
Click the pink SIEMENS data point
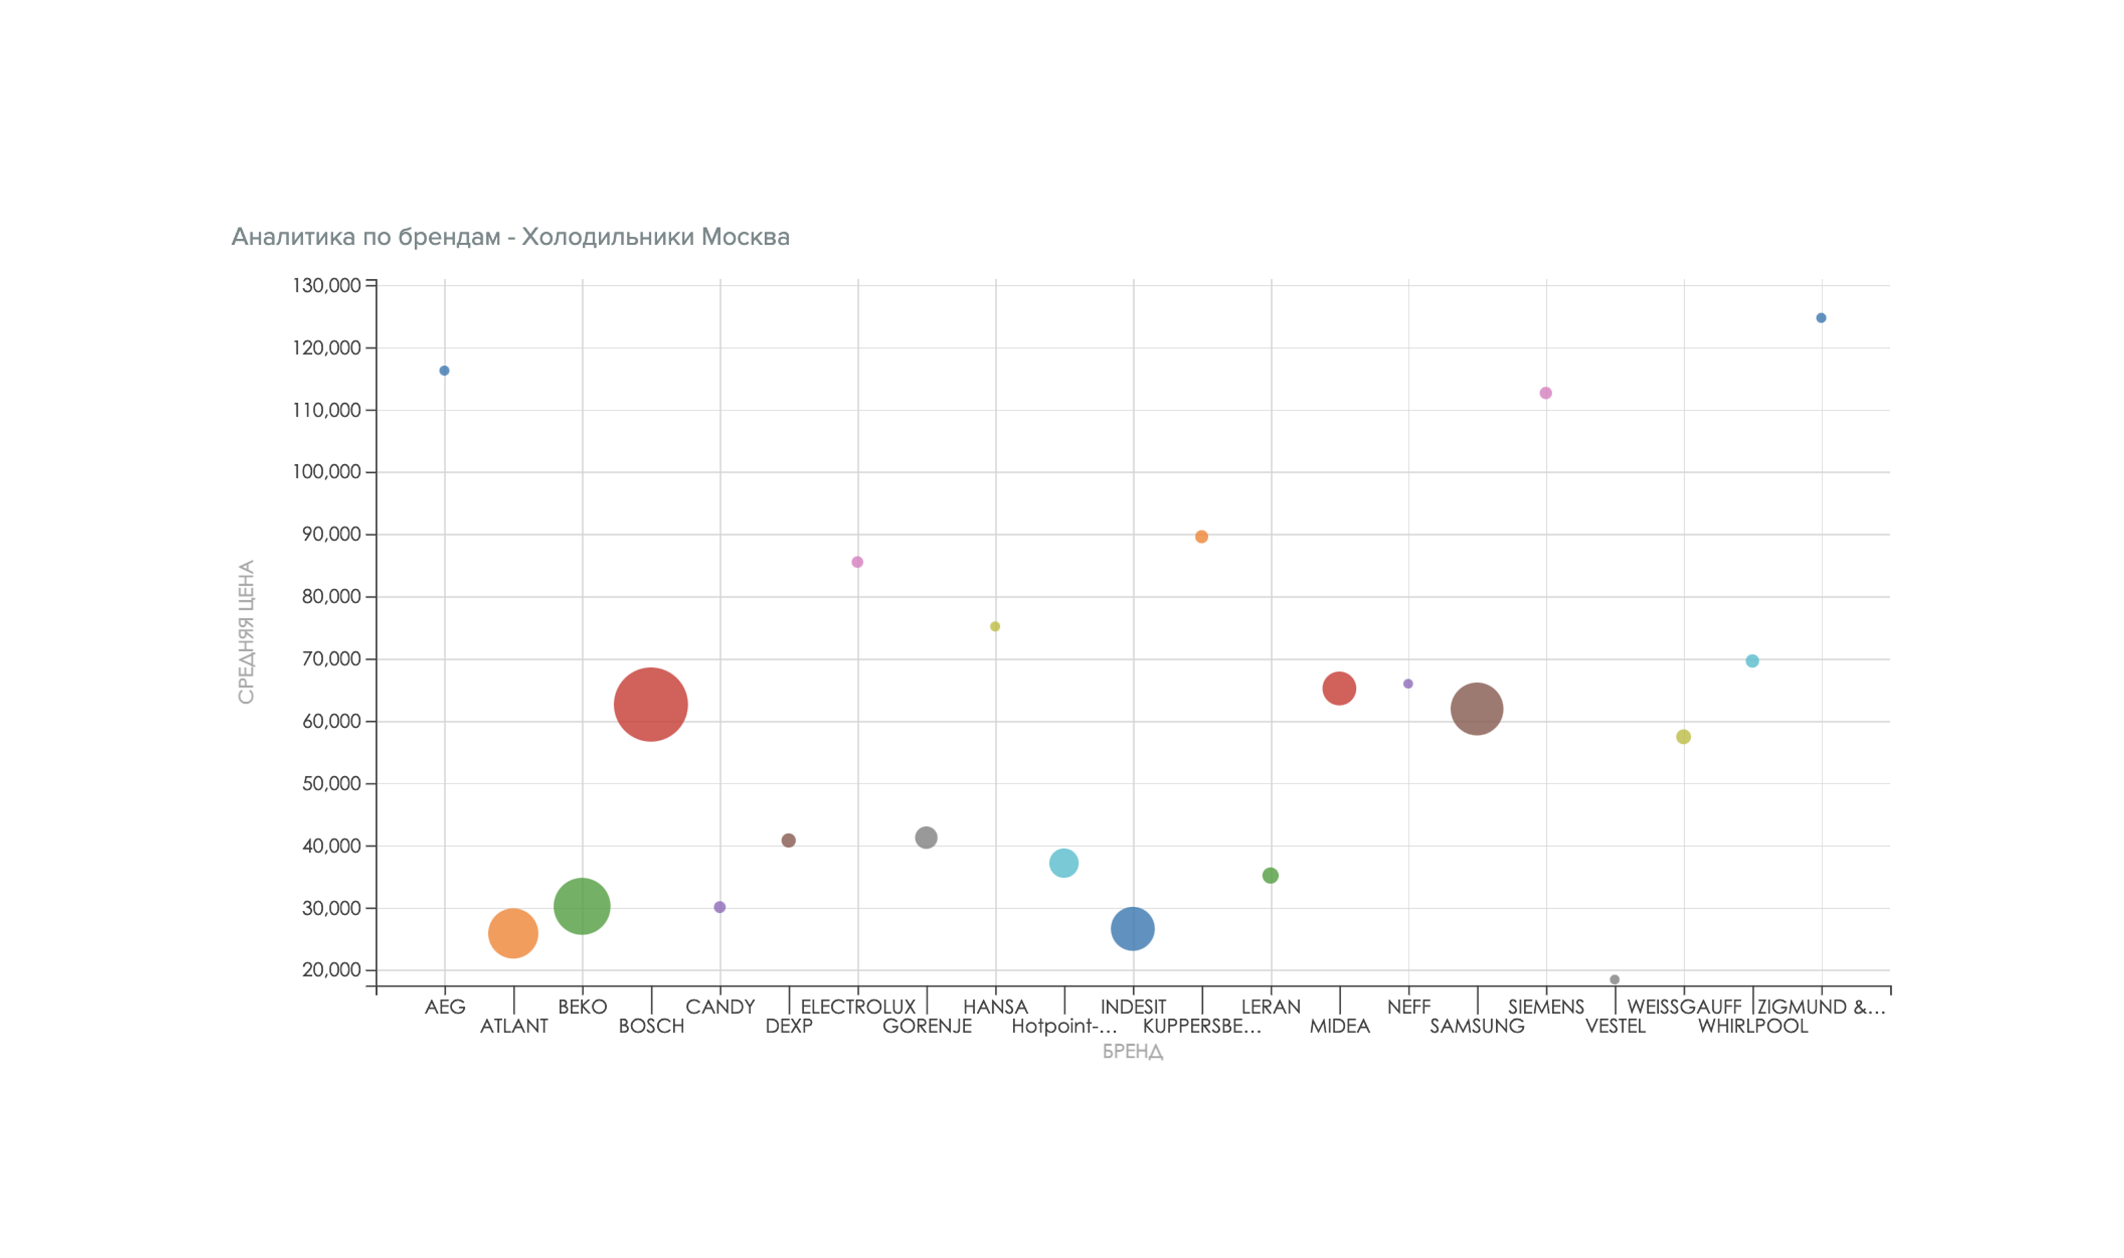(1545, 393)
